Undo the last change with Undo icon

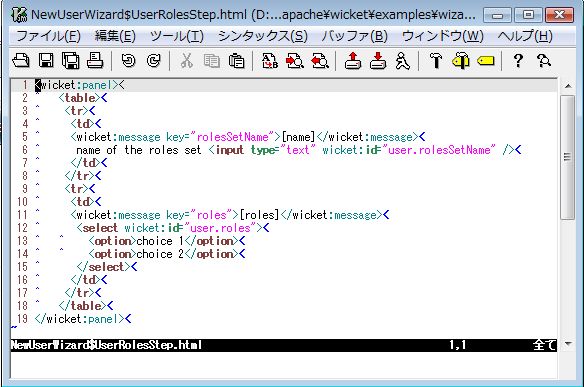click(x=128, y=61)
